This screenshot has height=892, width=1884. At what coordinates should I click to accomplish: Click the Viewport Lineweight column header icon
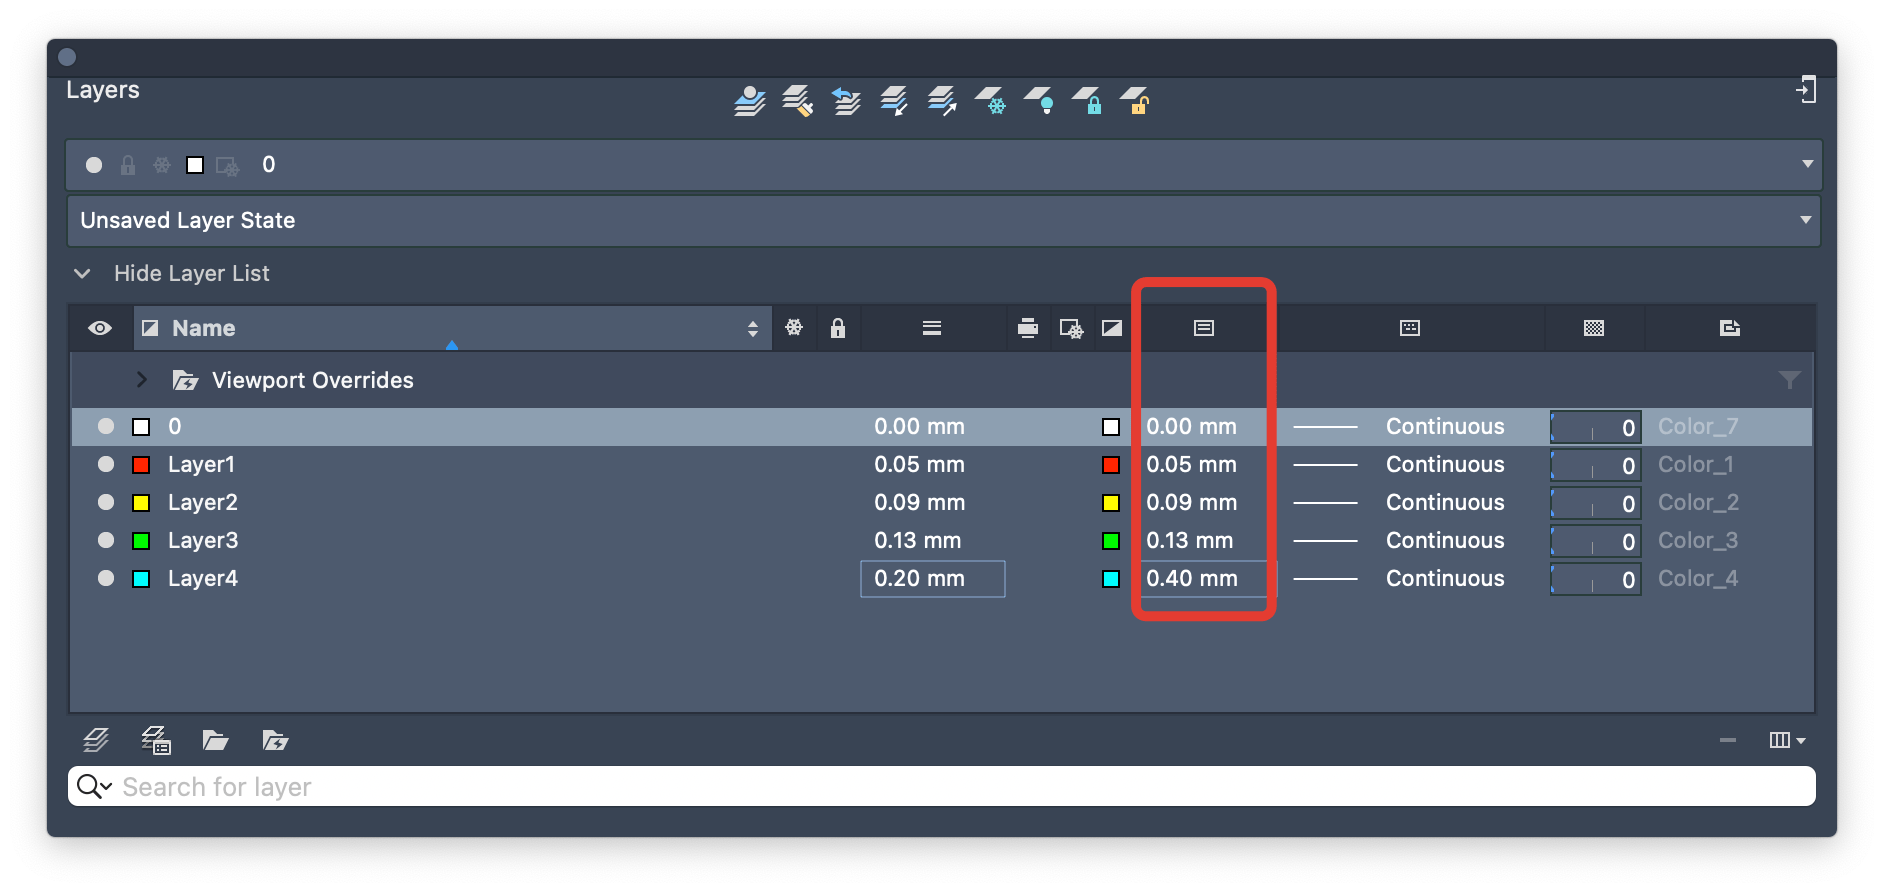click(x=1204, y=328)
